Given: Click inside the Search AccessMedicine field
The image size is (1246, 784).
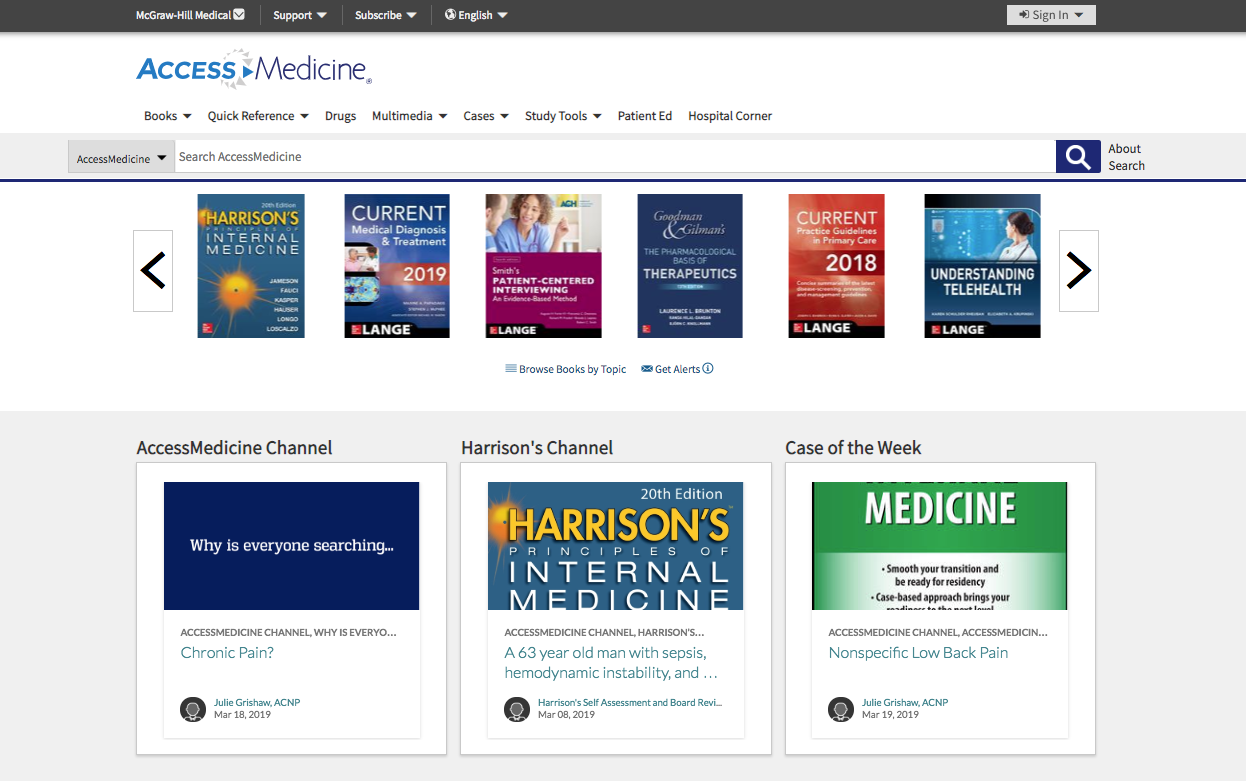Looking at the screenshot, I should (x=615, y=157).
